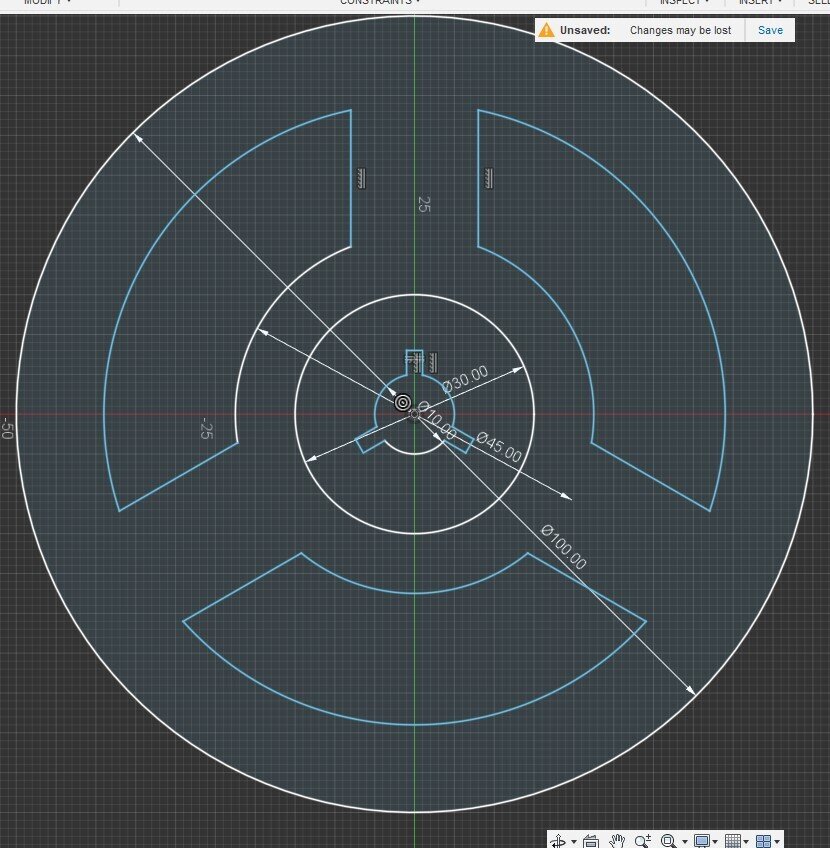Click the Look At icon
830x848 pixels.
tap(591, 842)
